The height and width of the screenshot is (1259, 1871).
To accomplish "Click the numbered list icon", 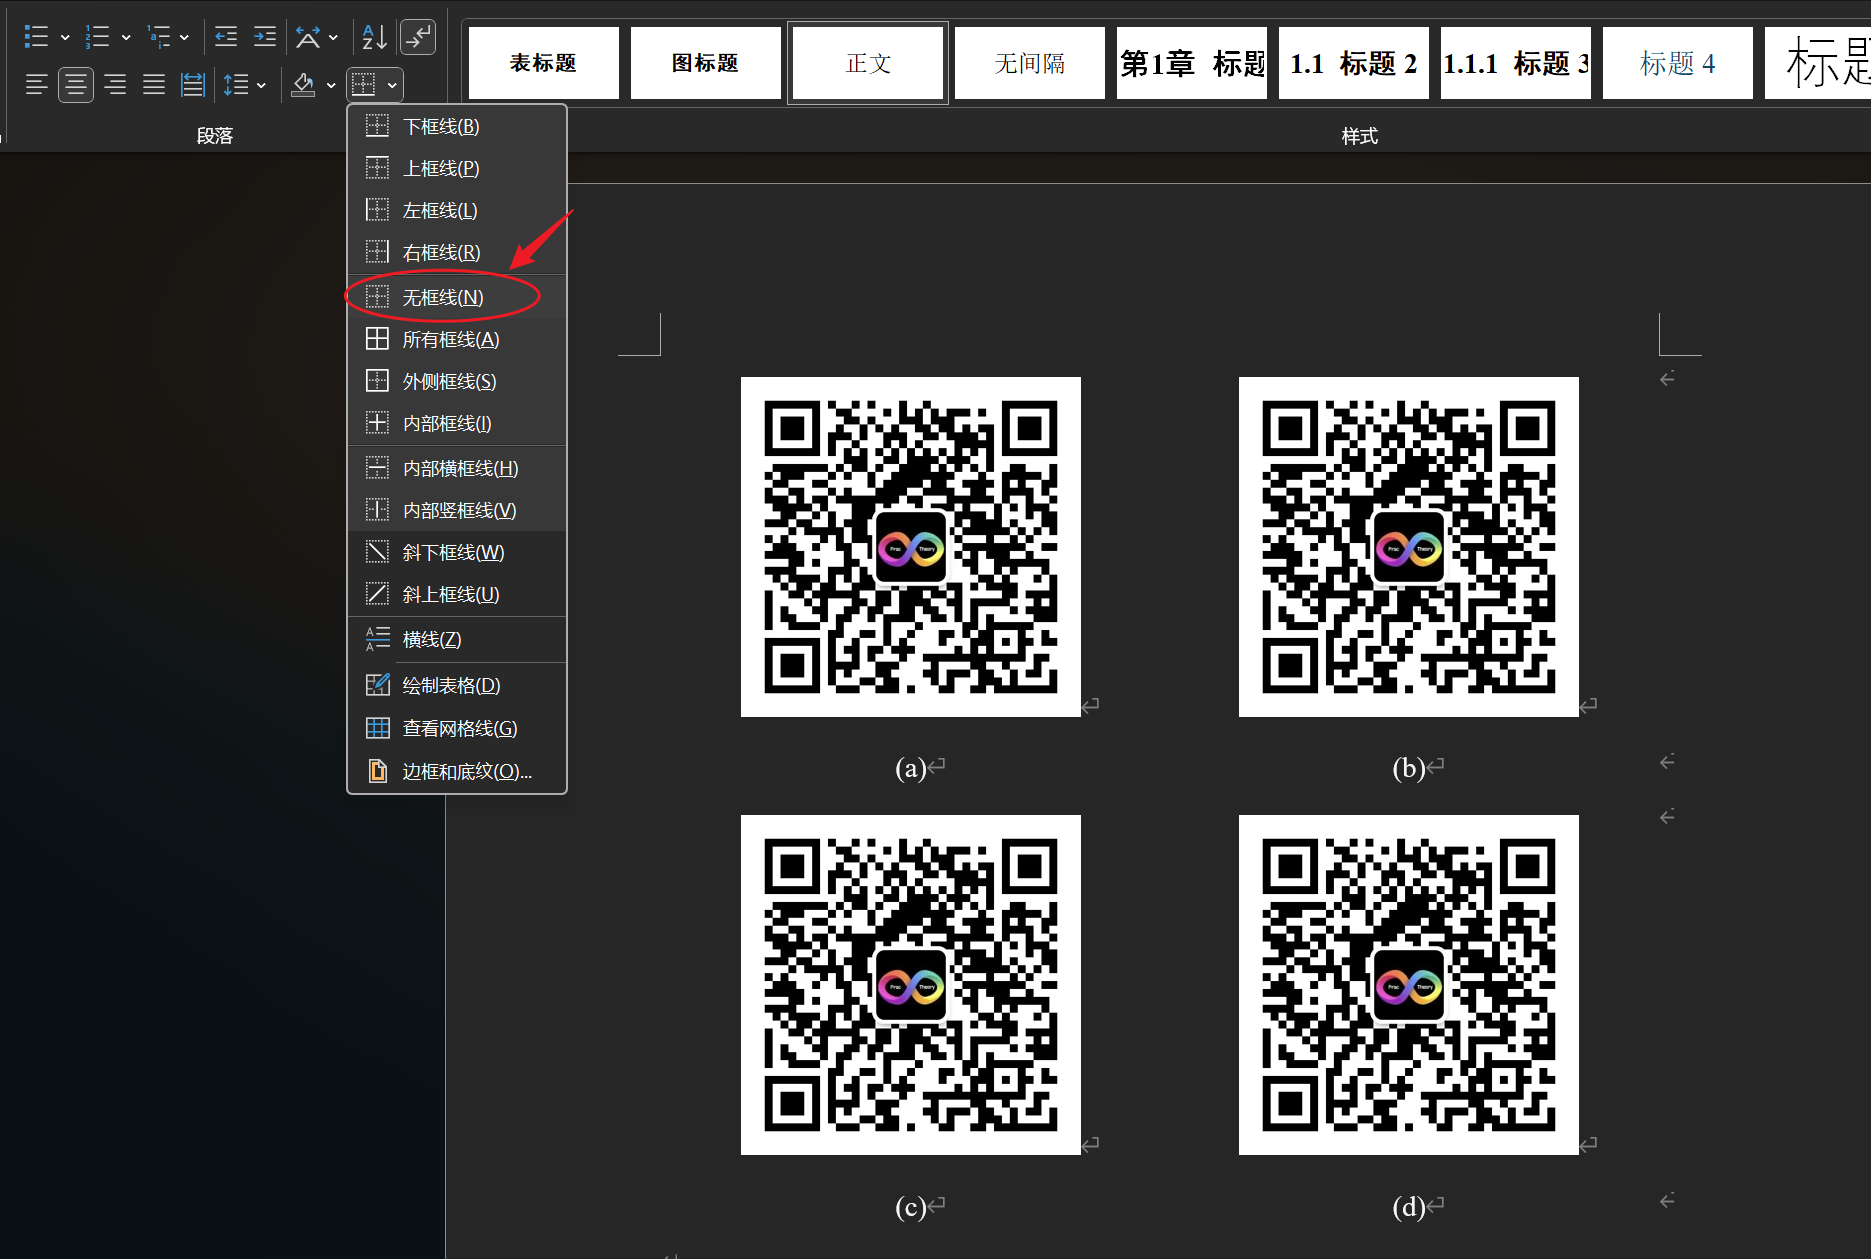I will click(97, 37).
